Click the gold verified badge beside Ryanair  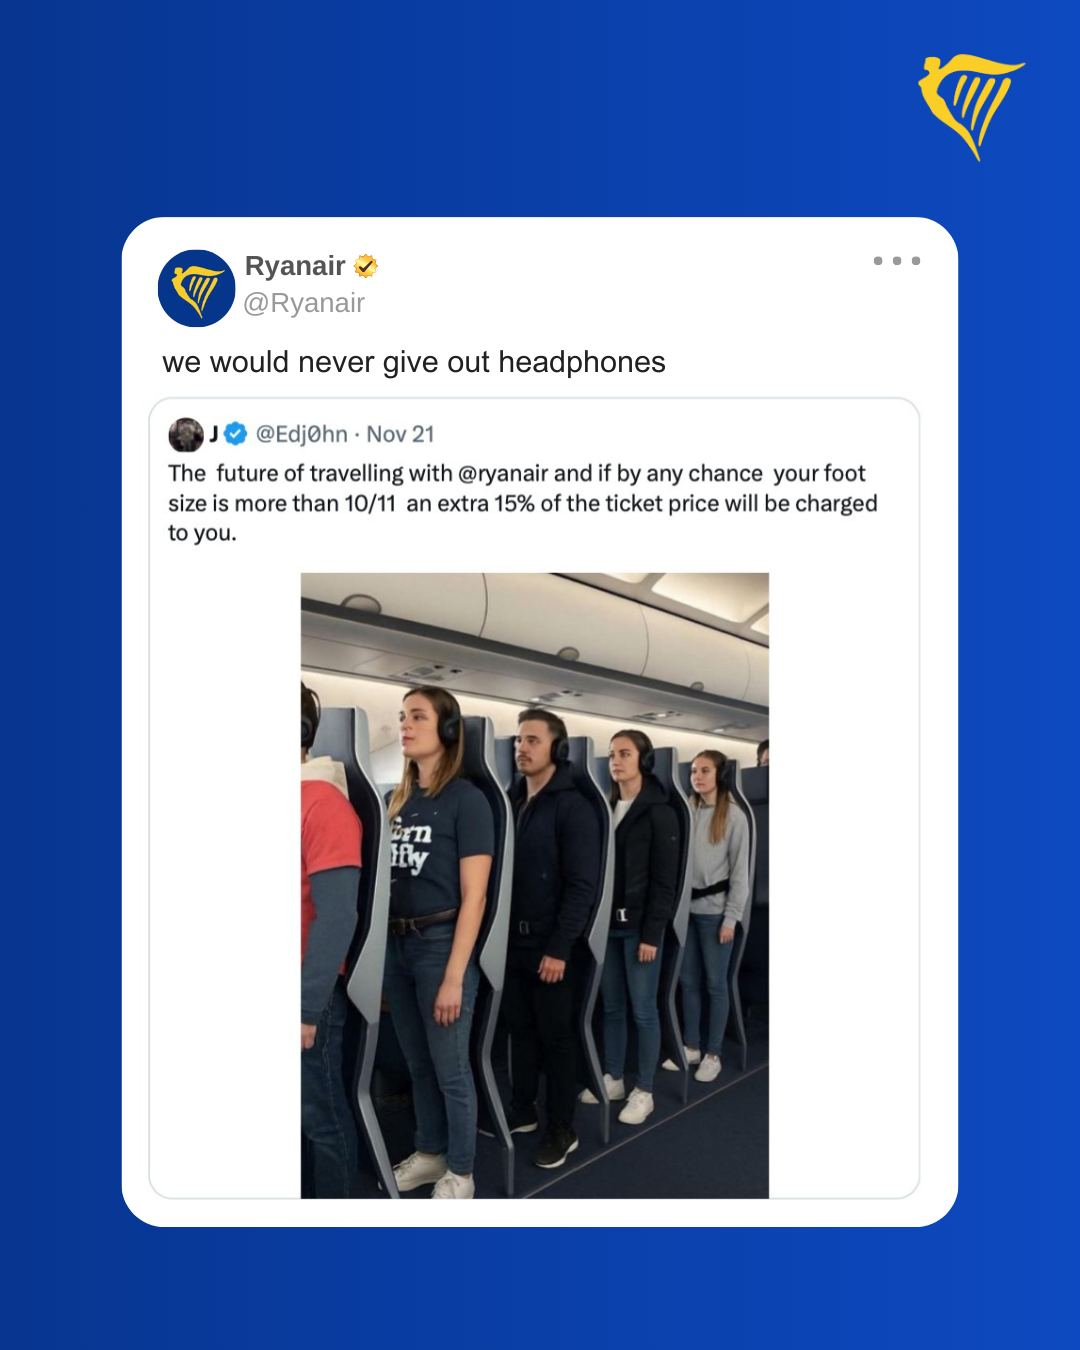(366, 266)
